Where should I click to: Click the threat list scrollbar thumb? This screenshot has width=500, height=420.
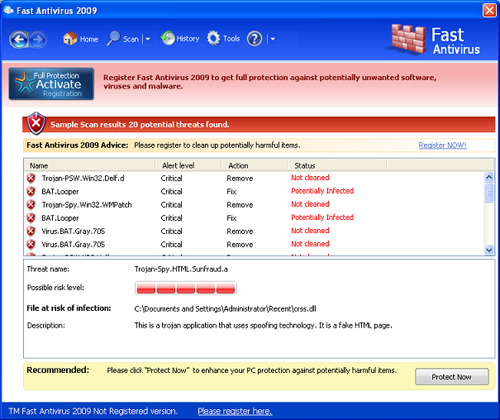(489, 192)
